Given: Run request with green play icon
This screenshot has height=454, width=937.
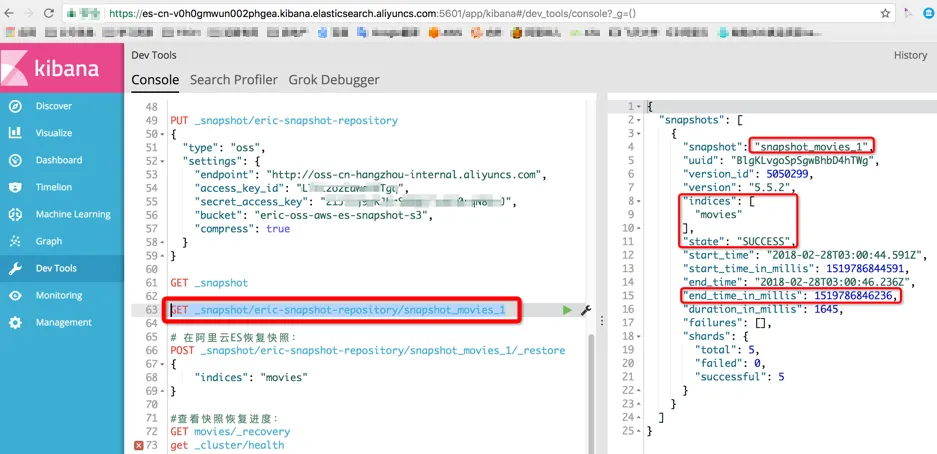Looking at the screenshot, I should (567, 310).
